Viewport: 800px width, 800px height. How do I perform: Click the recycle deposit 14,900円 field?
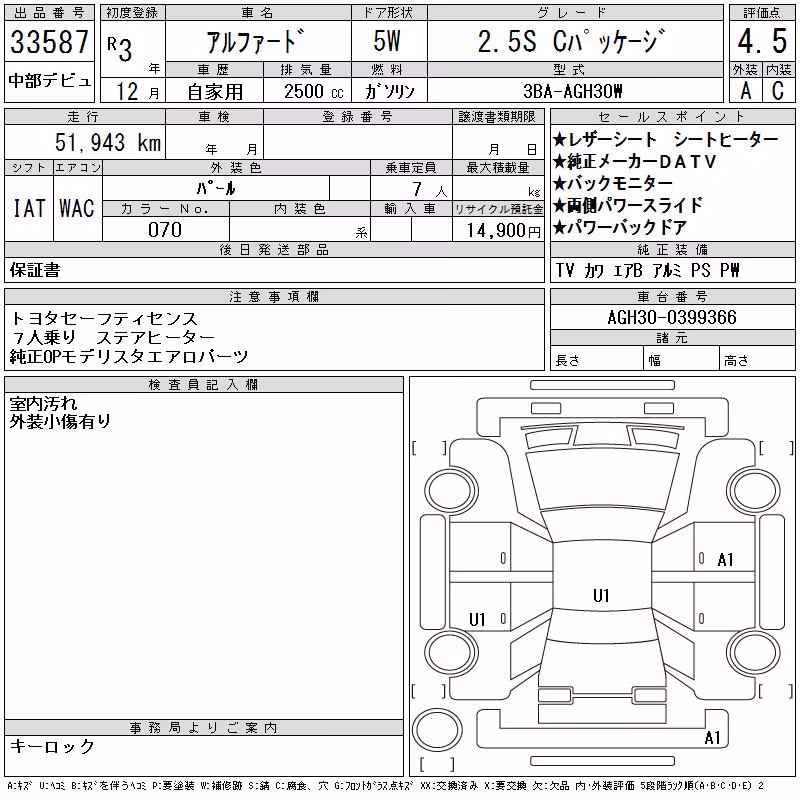pyautogui.click(x=498, y=230)
